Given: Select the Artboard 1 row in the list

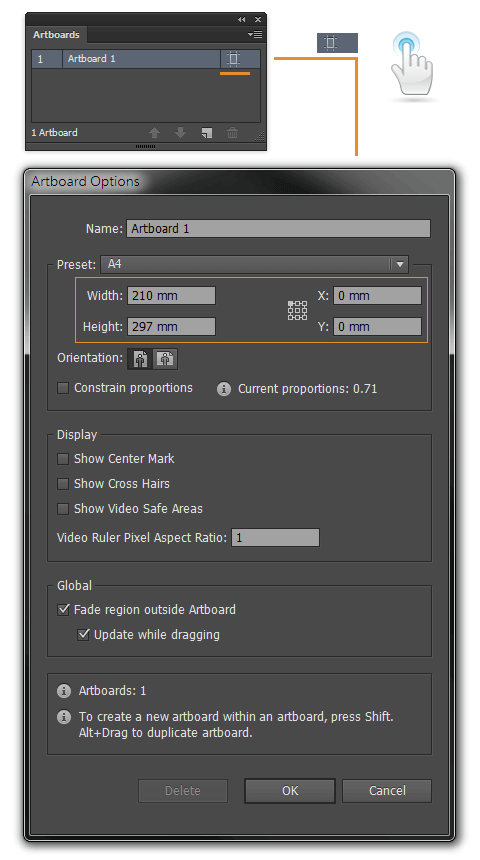Looking at the screenshot, I should point(146,59).
